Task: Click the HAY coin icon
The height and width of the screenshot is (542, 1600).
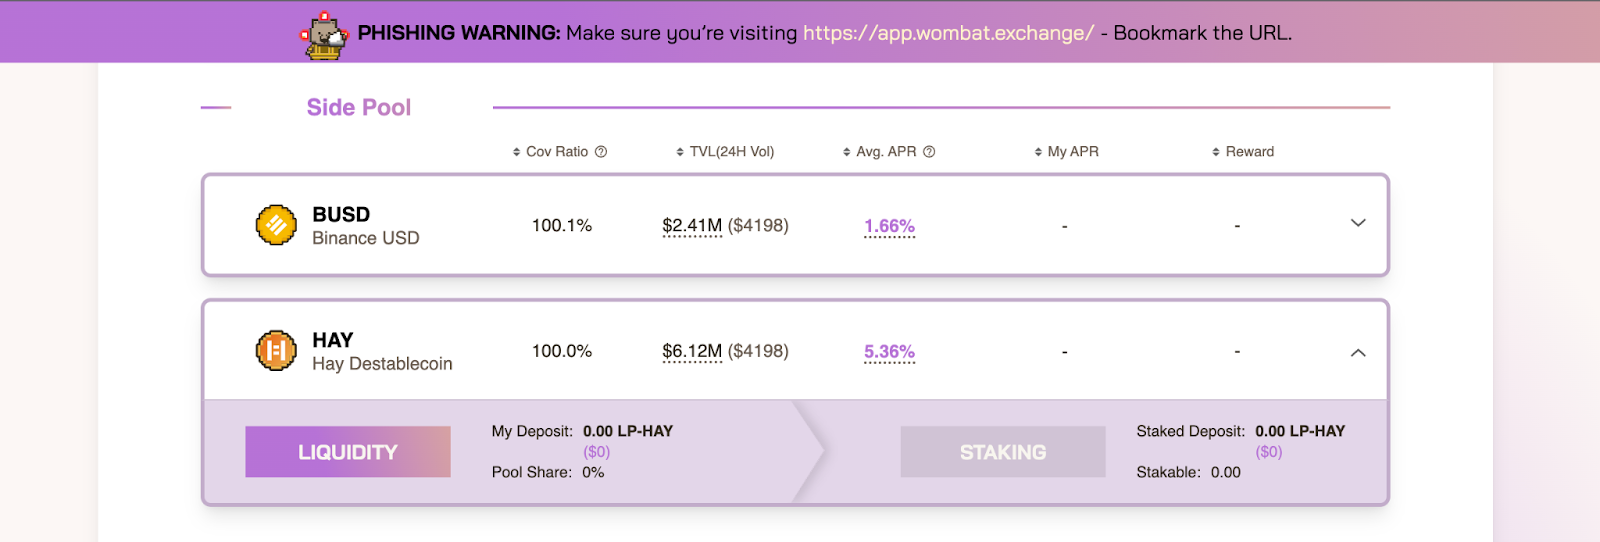Action: pos(276,351)
